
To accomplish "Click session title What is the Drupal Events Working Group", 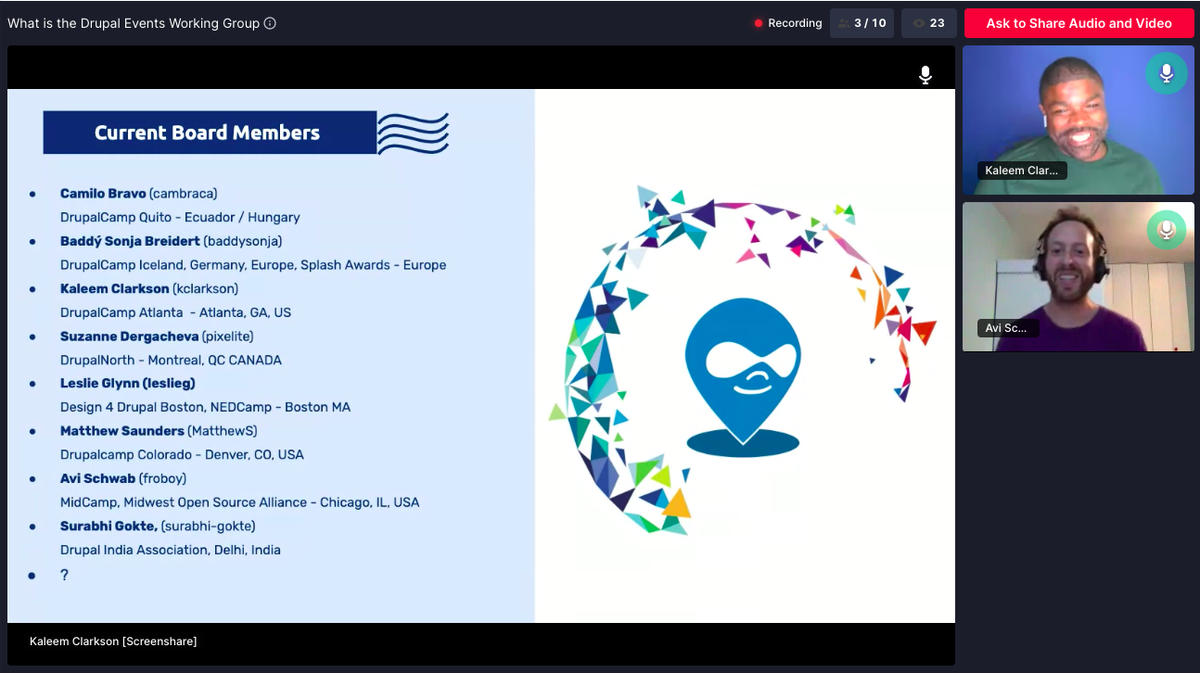I will coord(133,23).
